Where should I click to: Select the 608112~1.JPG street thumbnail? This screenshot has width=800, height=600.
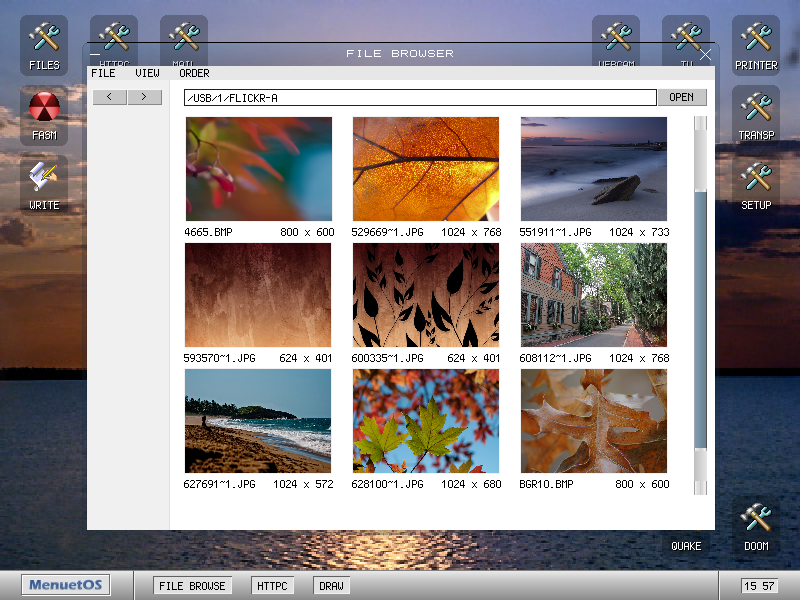click(x=594, y=295)
